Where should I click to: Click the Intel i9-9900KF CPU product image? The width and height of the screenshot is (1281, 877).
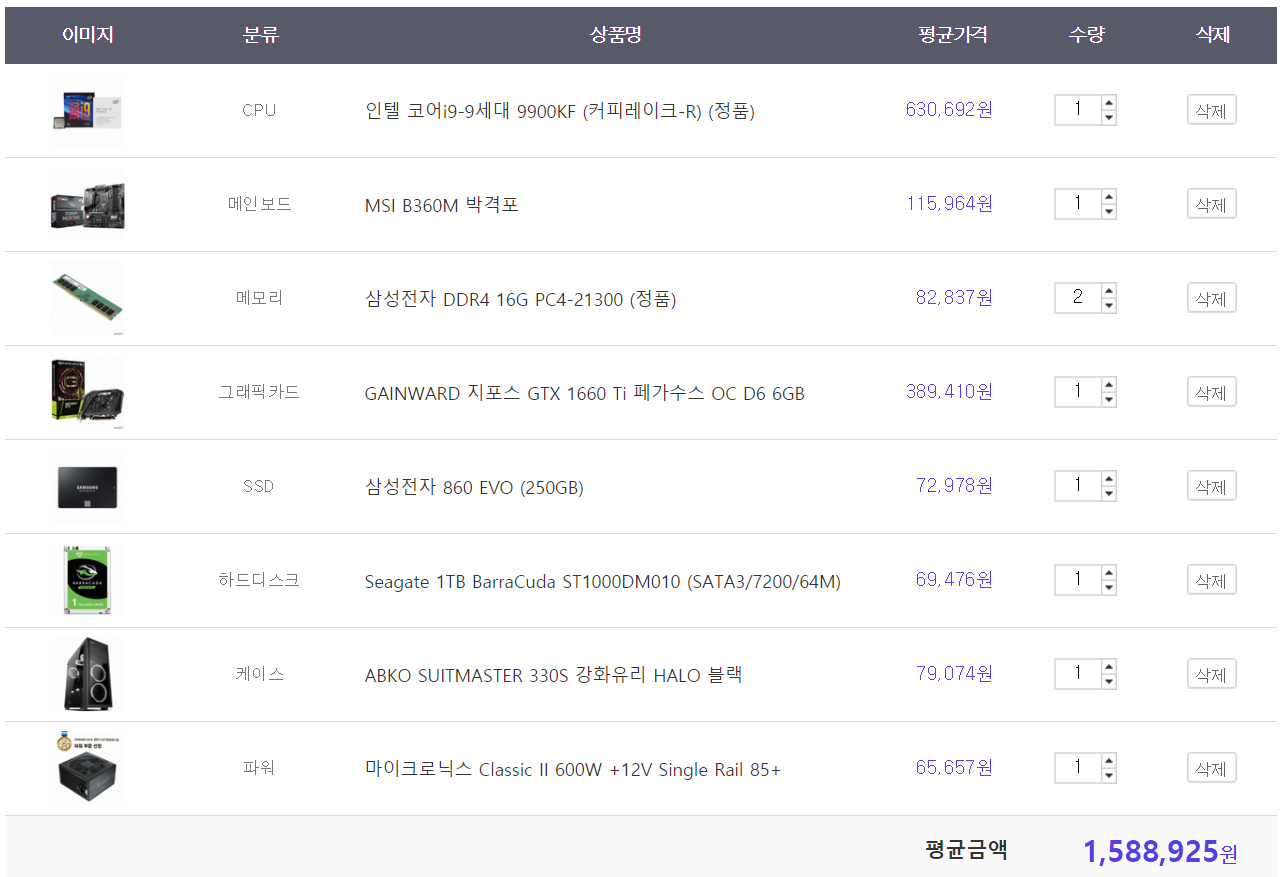pos(88,110)
